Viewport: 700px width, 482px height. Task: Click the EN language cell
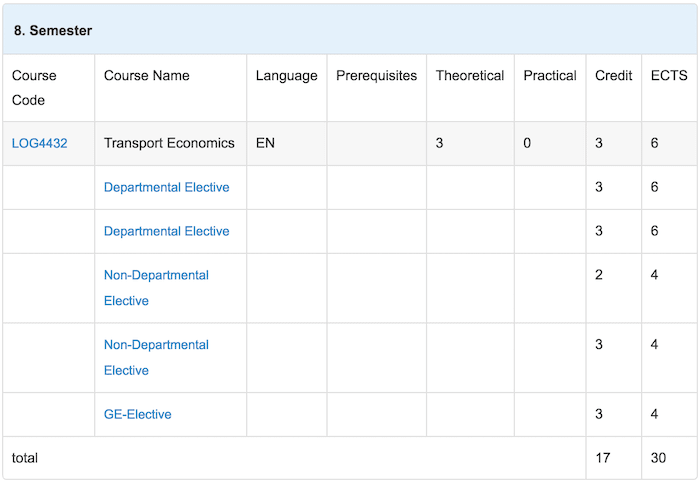point(287,143)
